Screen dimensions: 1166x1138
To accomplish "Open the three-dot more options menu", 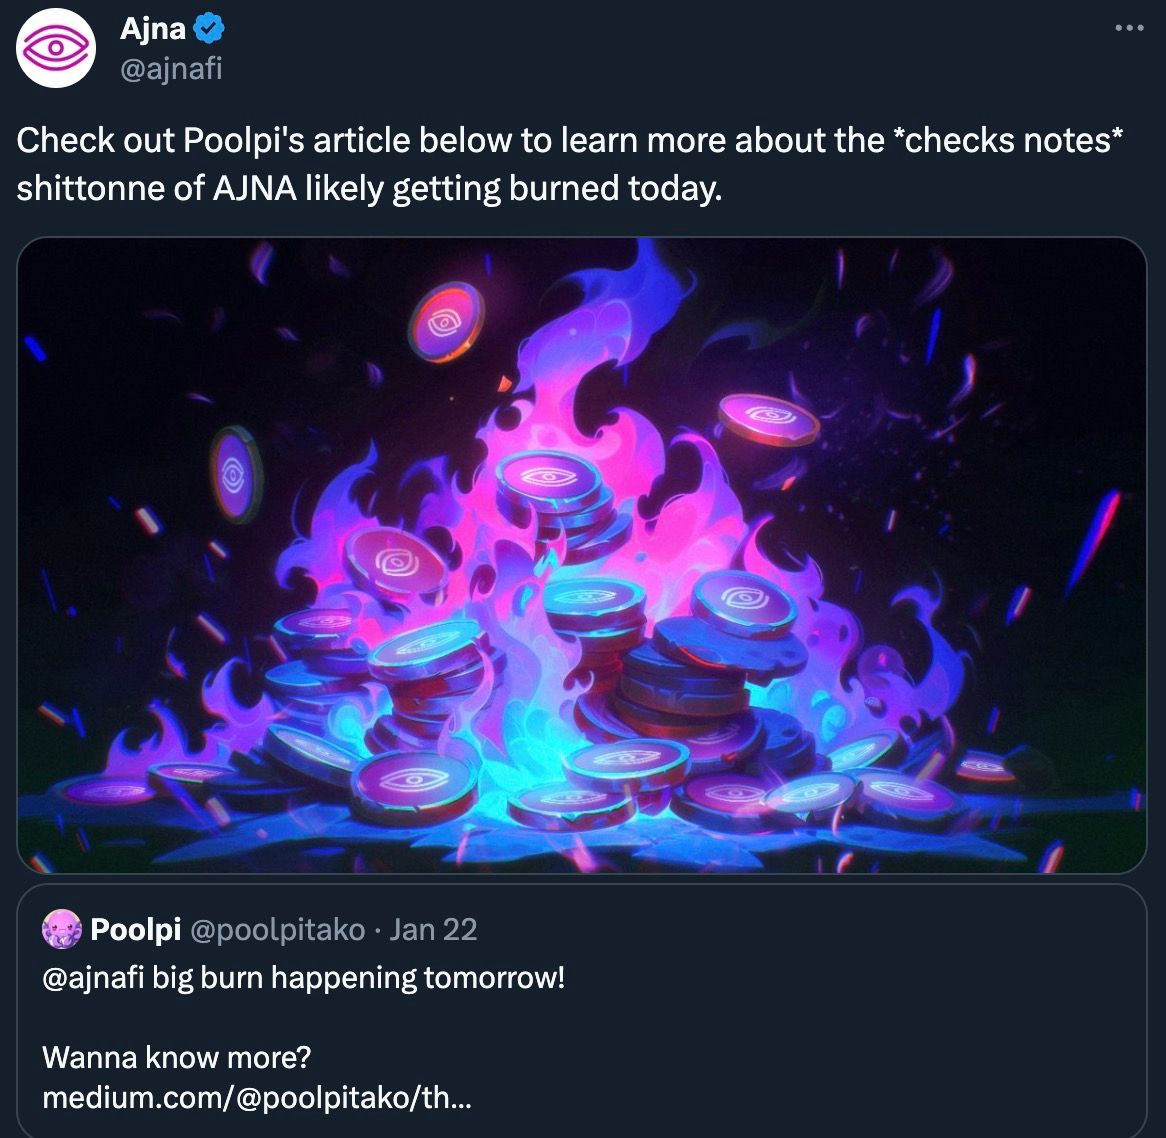I will (1129, 28).
